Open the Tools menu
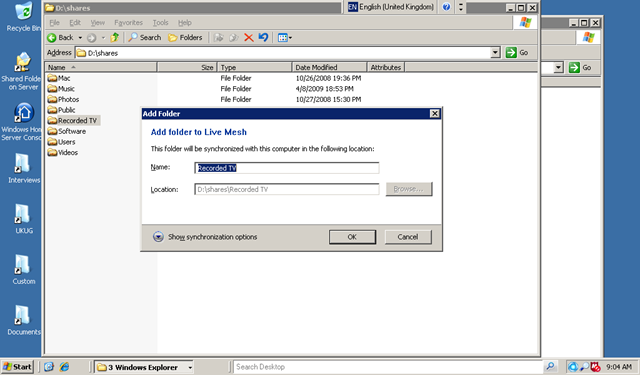The image size is (640, 375). [x=160, y=23]
